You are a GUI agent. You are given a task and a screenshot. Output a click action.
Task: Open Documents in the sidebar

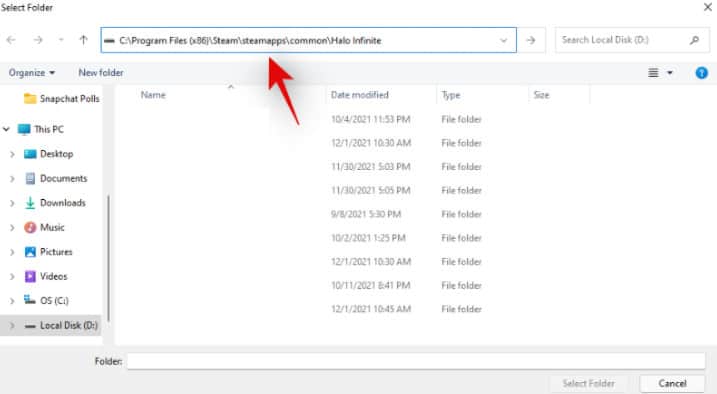[55, 178]
